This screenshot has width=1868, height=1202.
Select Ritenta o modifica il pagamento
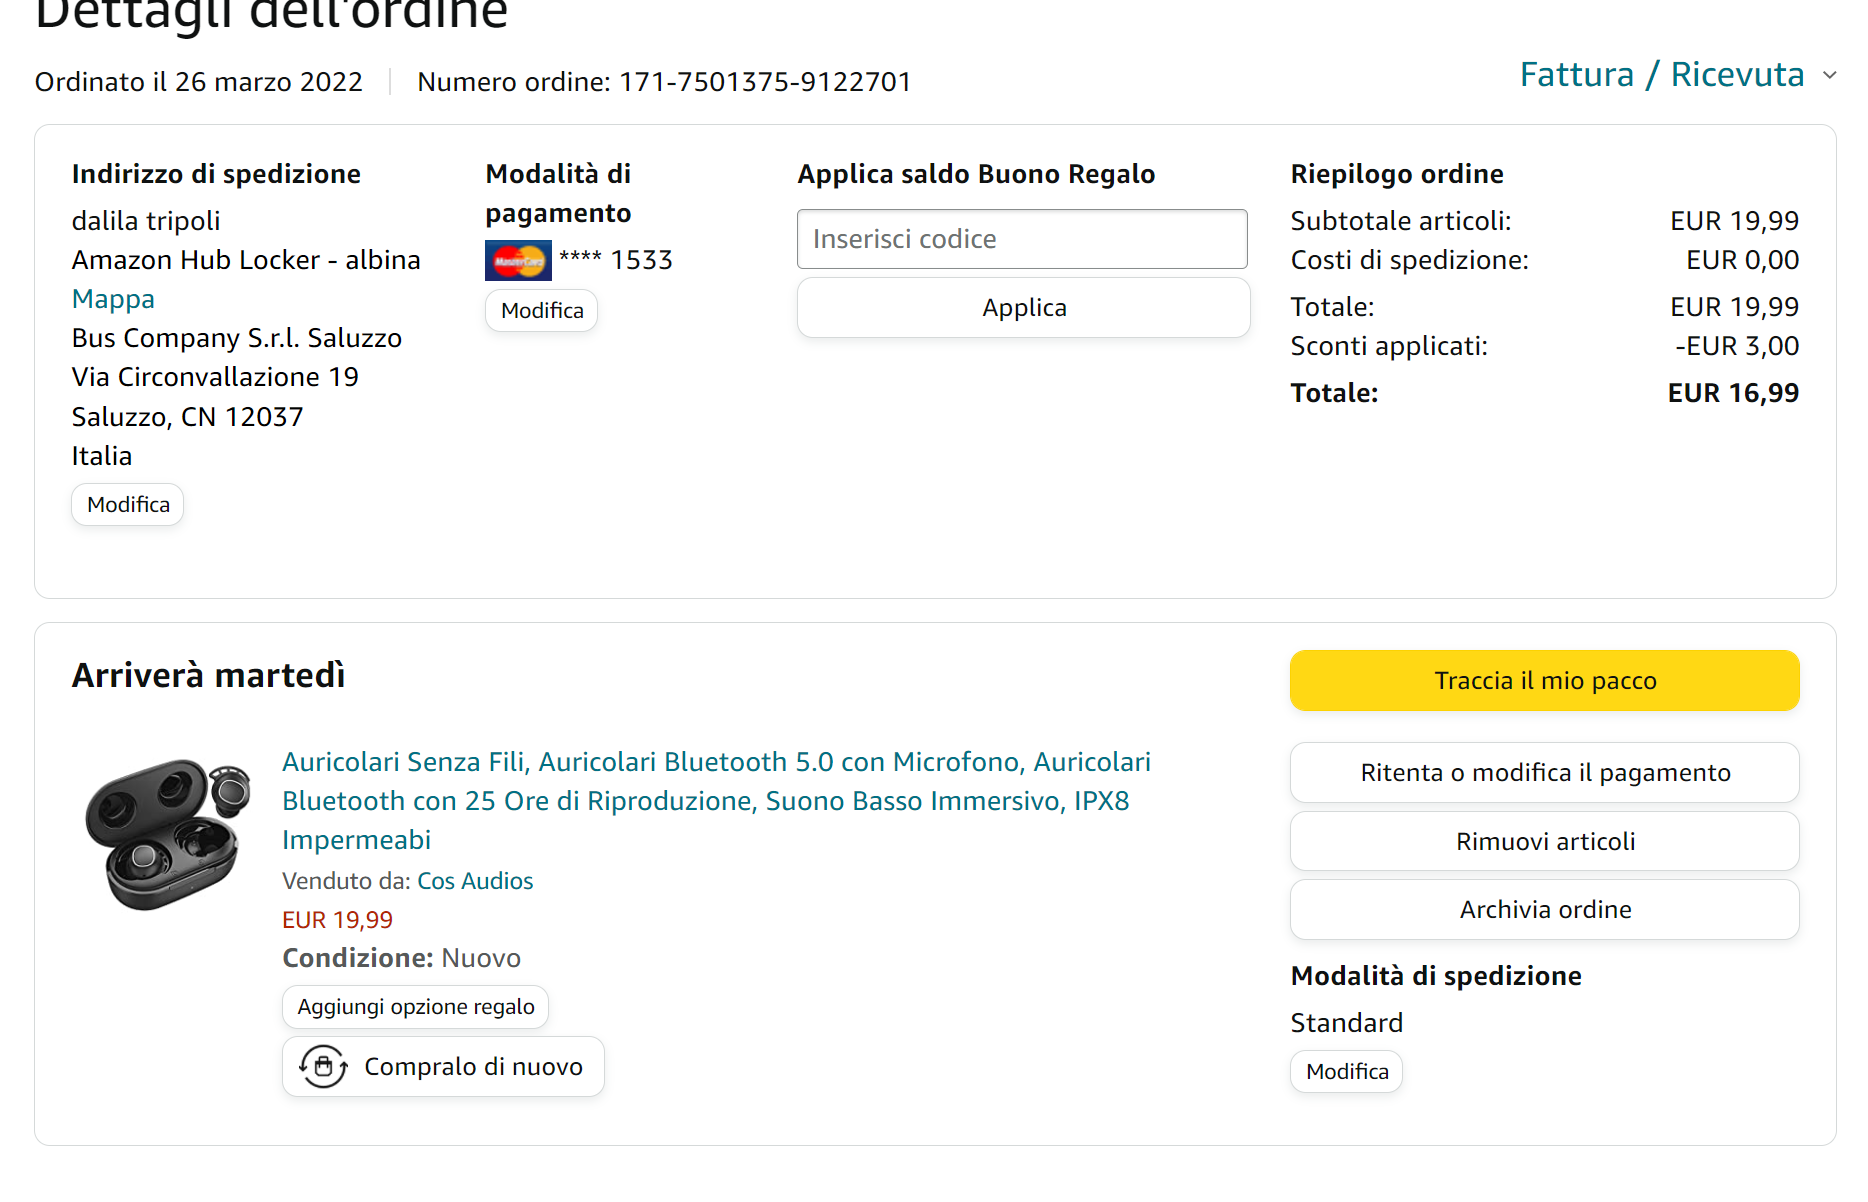coord(1544,773)
